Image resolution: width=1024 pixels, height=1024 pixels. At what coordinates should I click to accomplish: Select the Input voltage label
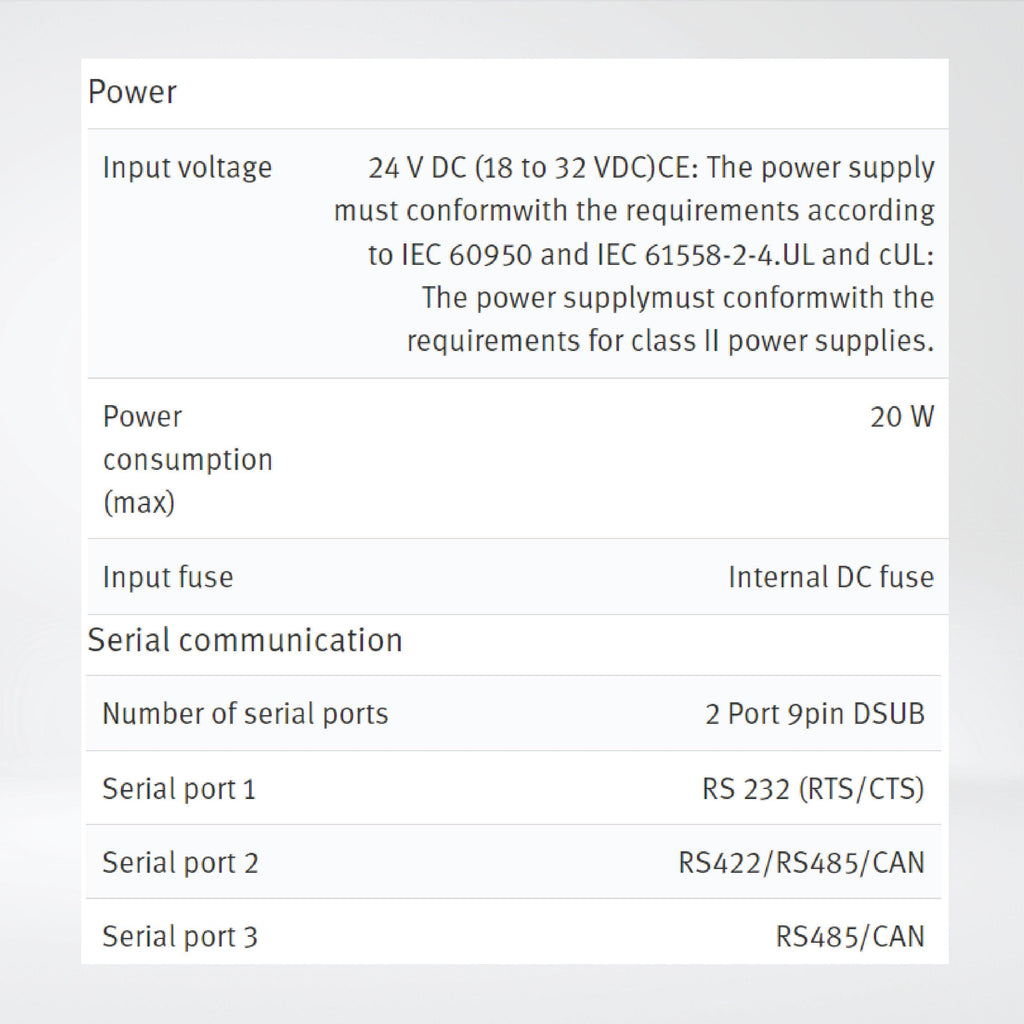pos(187,168)
